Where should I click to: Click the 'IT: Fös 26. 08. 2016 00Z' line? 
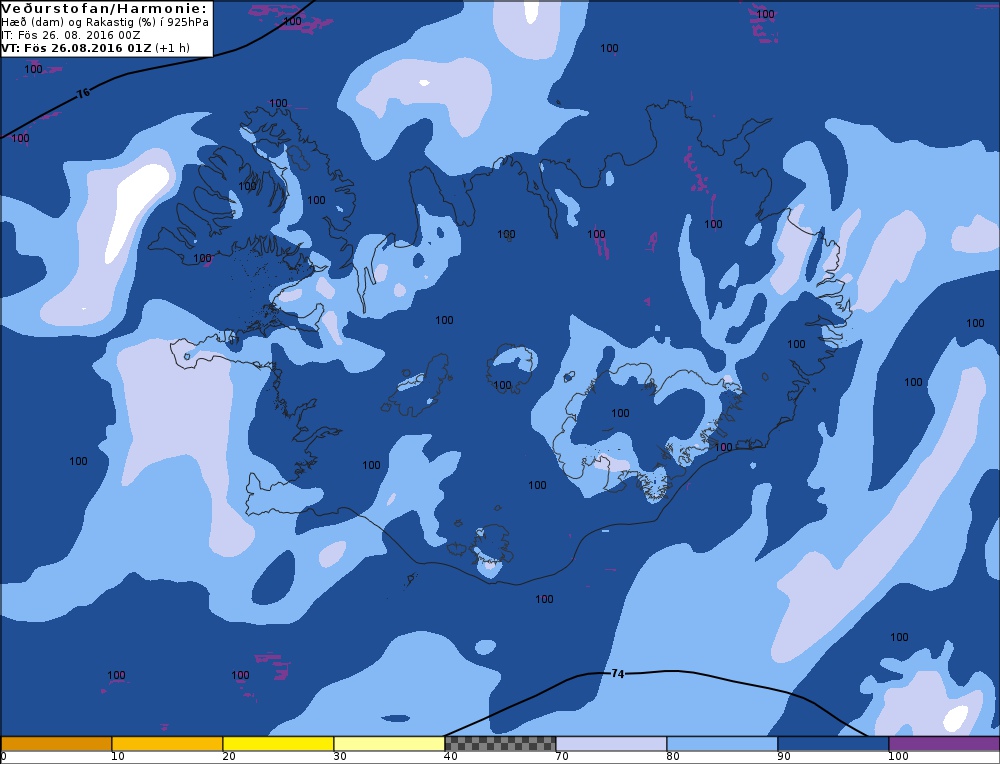(71, 35)
